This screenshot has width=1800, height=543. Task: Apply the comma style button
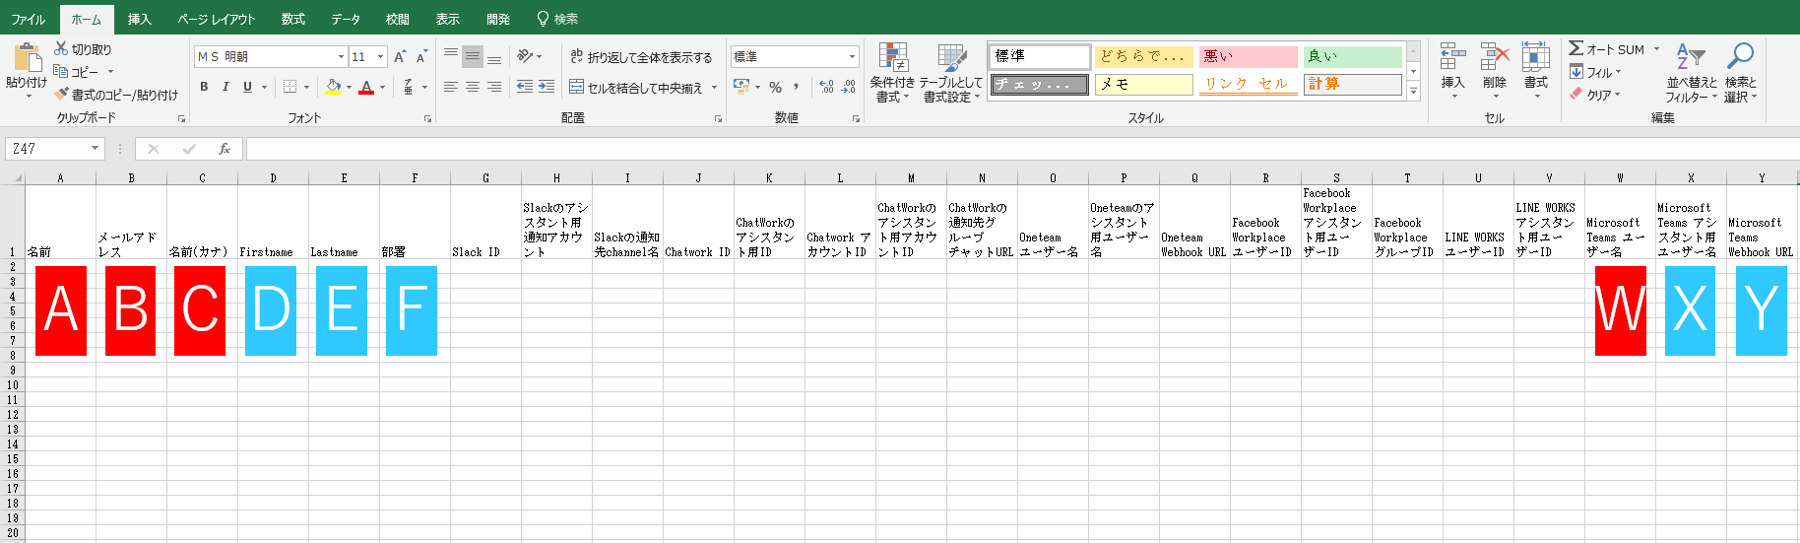[x=796, y=87]
